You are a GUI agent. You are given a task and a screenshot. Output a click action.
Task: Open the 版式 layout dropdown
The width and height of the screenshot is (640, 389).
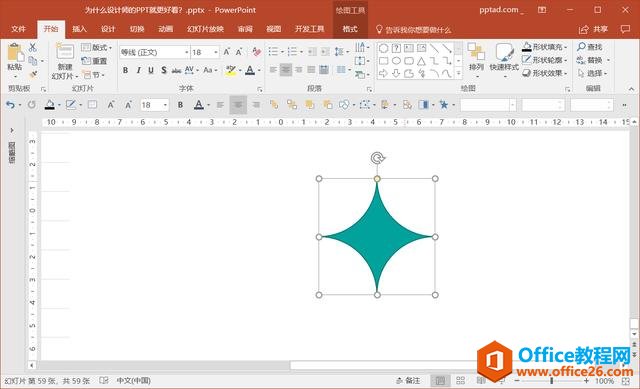[x=96, y=47]
